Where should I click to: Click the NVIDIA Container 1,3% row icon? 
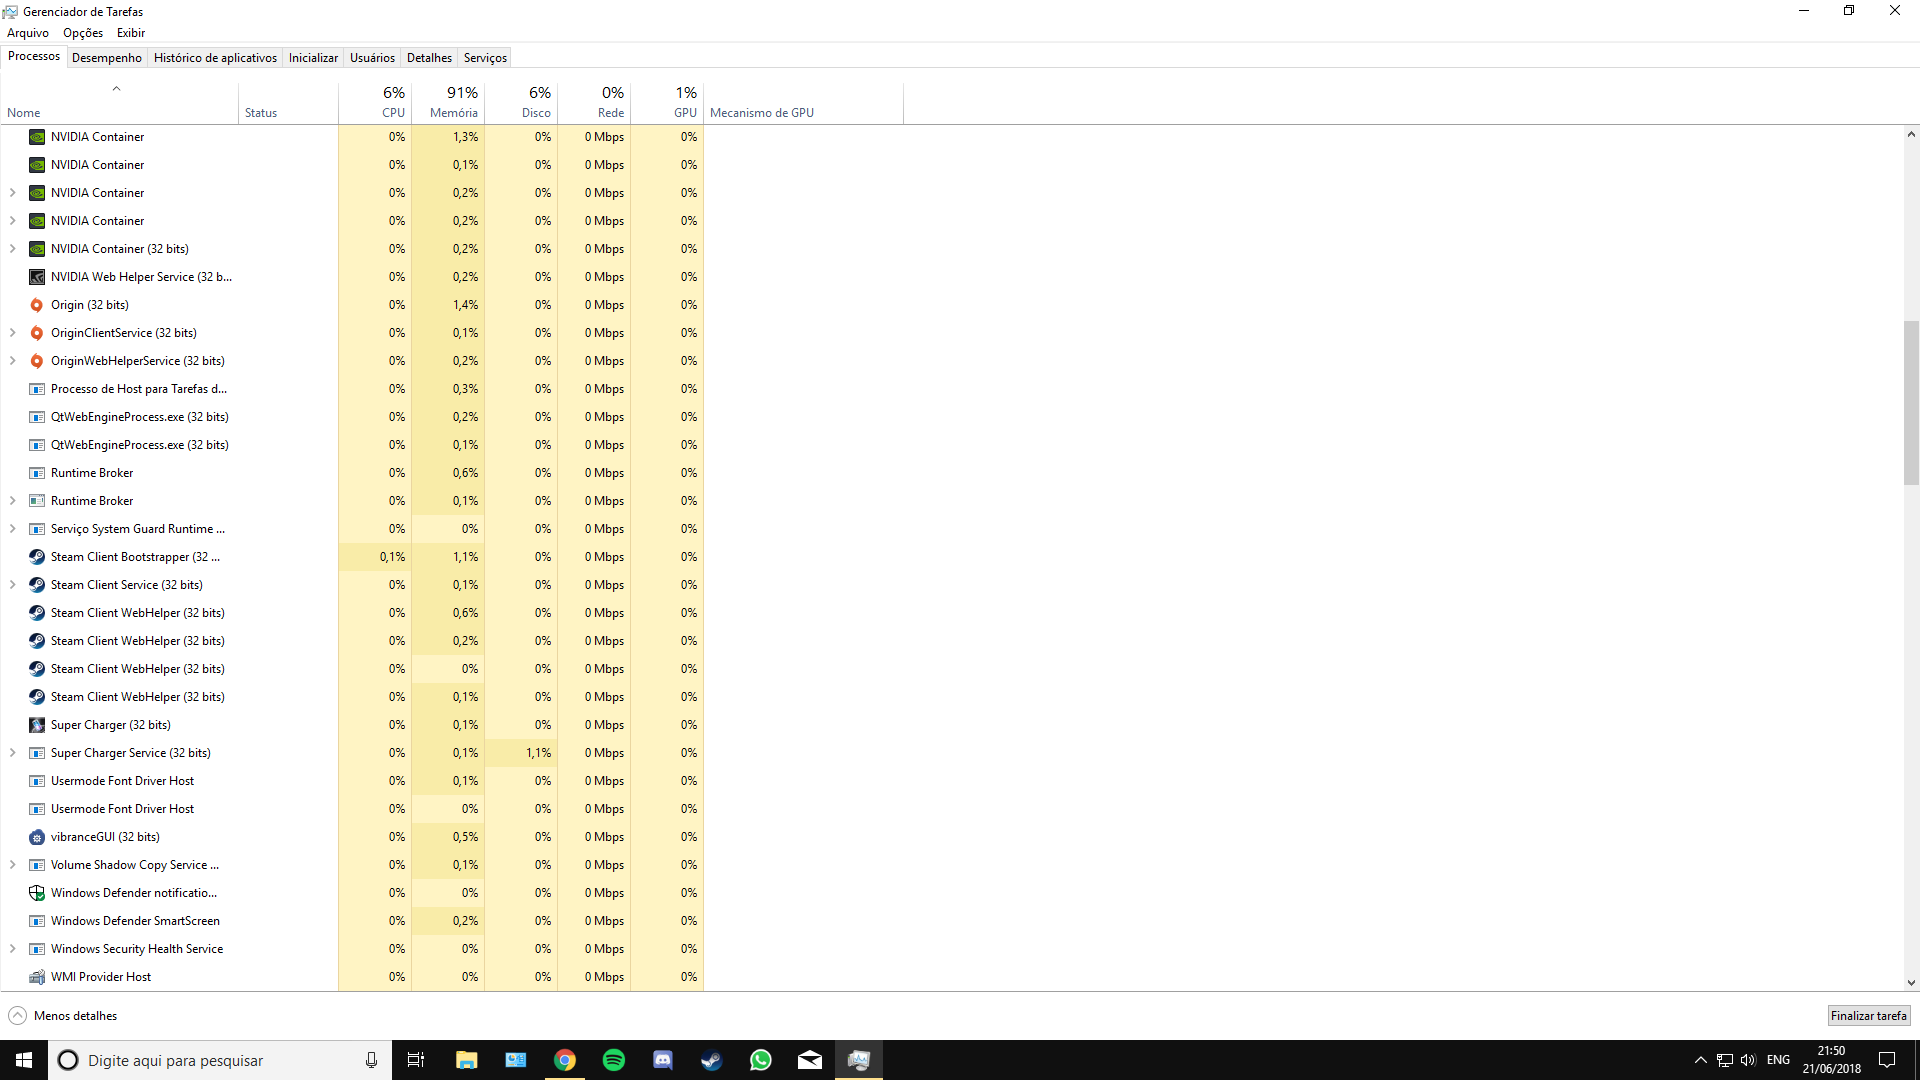point(37,137)
